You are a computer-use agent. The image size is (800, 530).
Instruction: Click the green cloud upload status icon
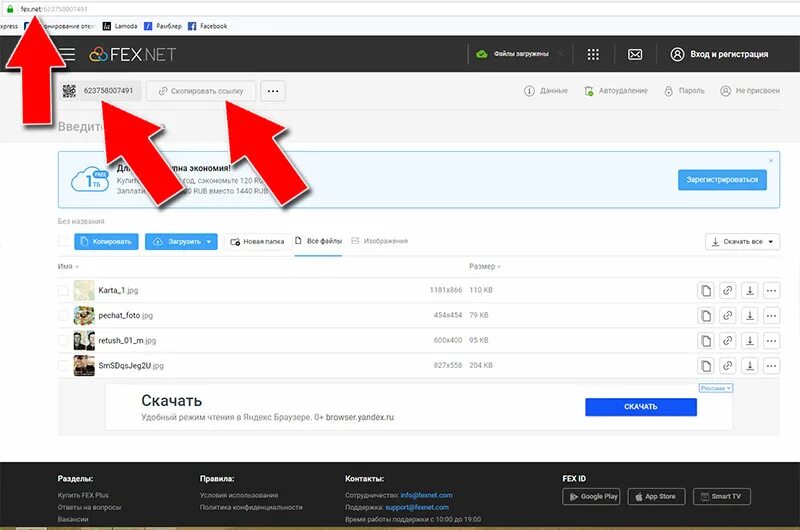482,54
